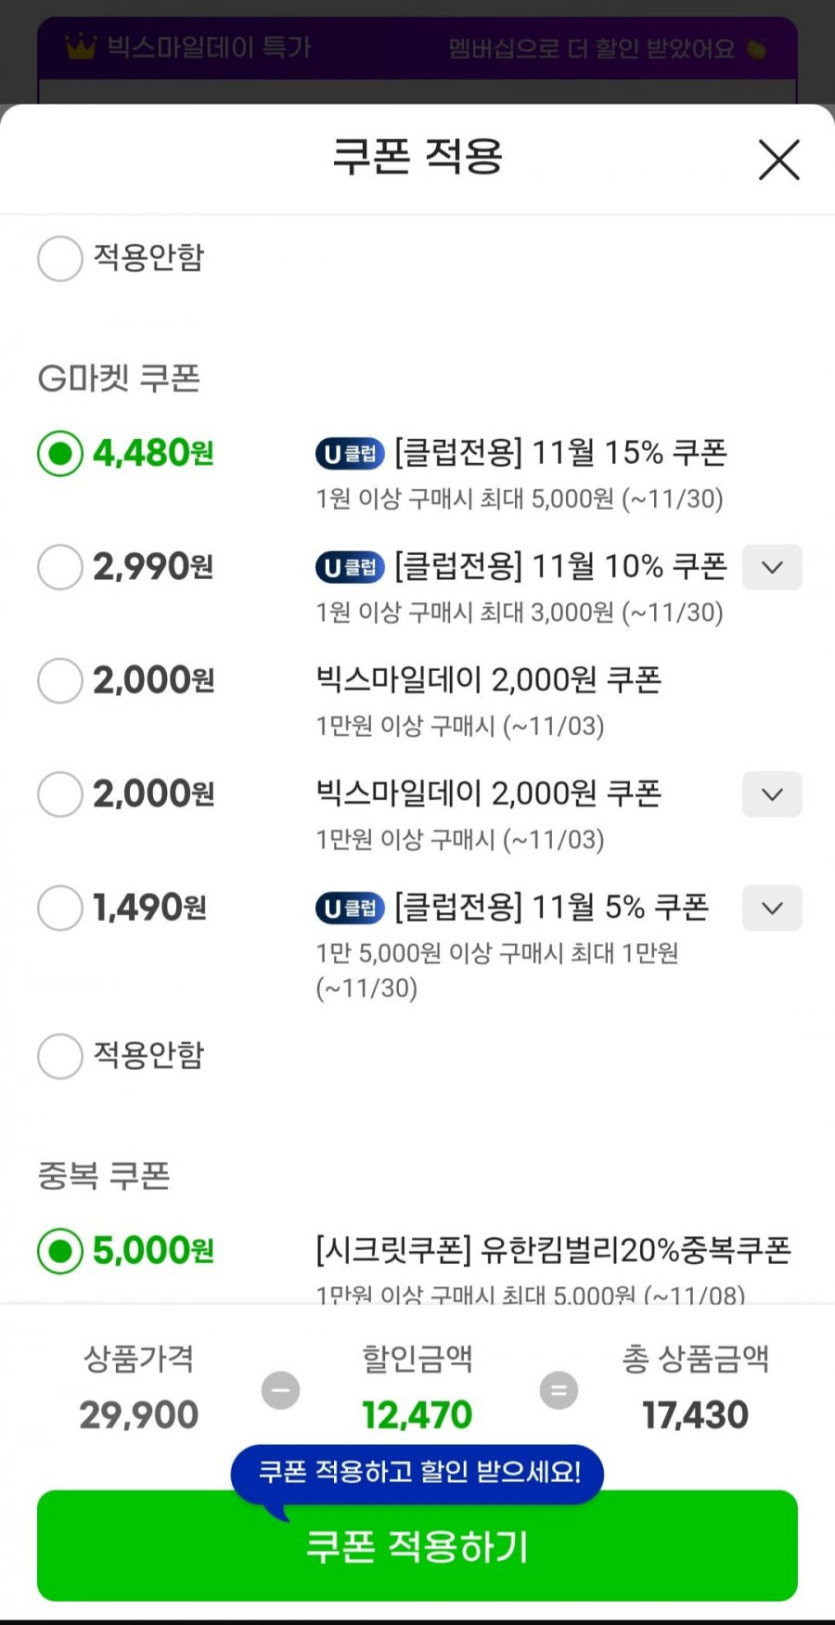
Task: Tap the 쿠폰 적용하고 할인 받으세요 tooltip
Action: click(x=417, y=1472)
